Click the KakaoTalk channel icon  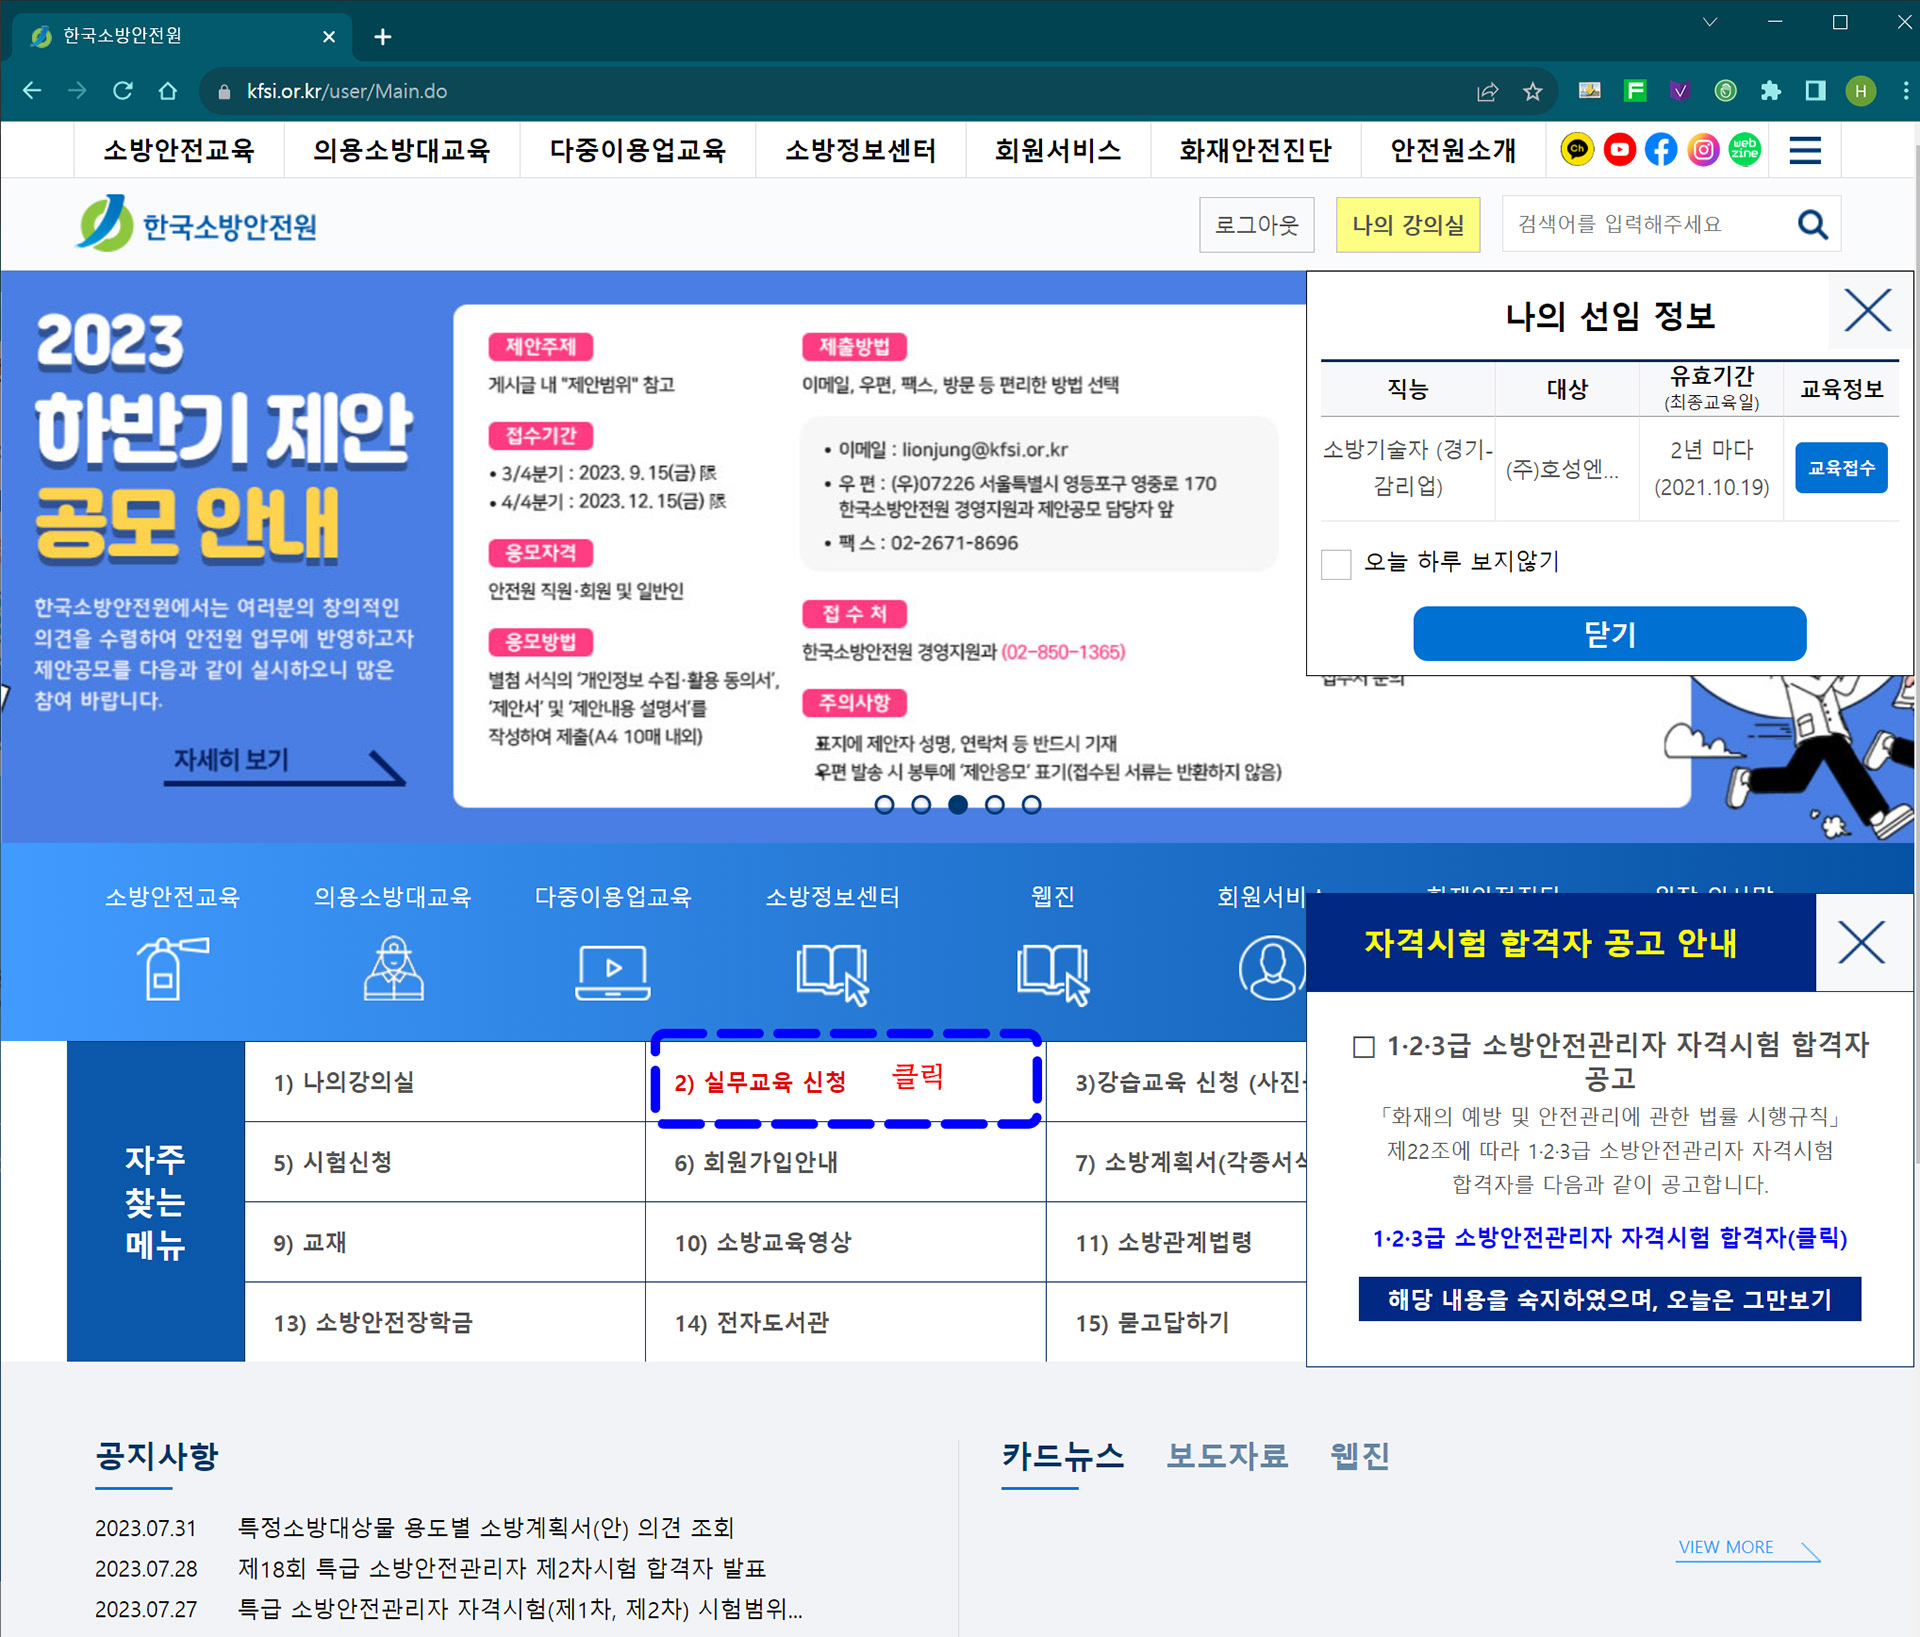[x=1577, y=150]
